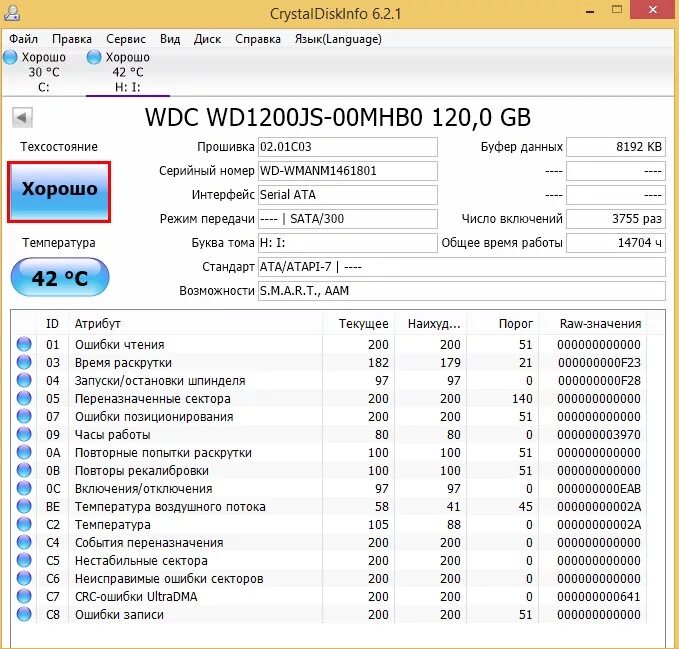Image resolution: width=679 pixels, height=649 pixels.
Task: Click the Интерфейс field Serial ATA
Action: pyautogui.click(x=348, y=195)
